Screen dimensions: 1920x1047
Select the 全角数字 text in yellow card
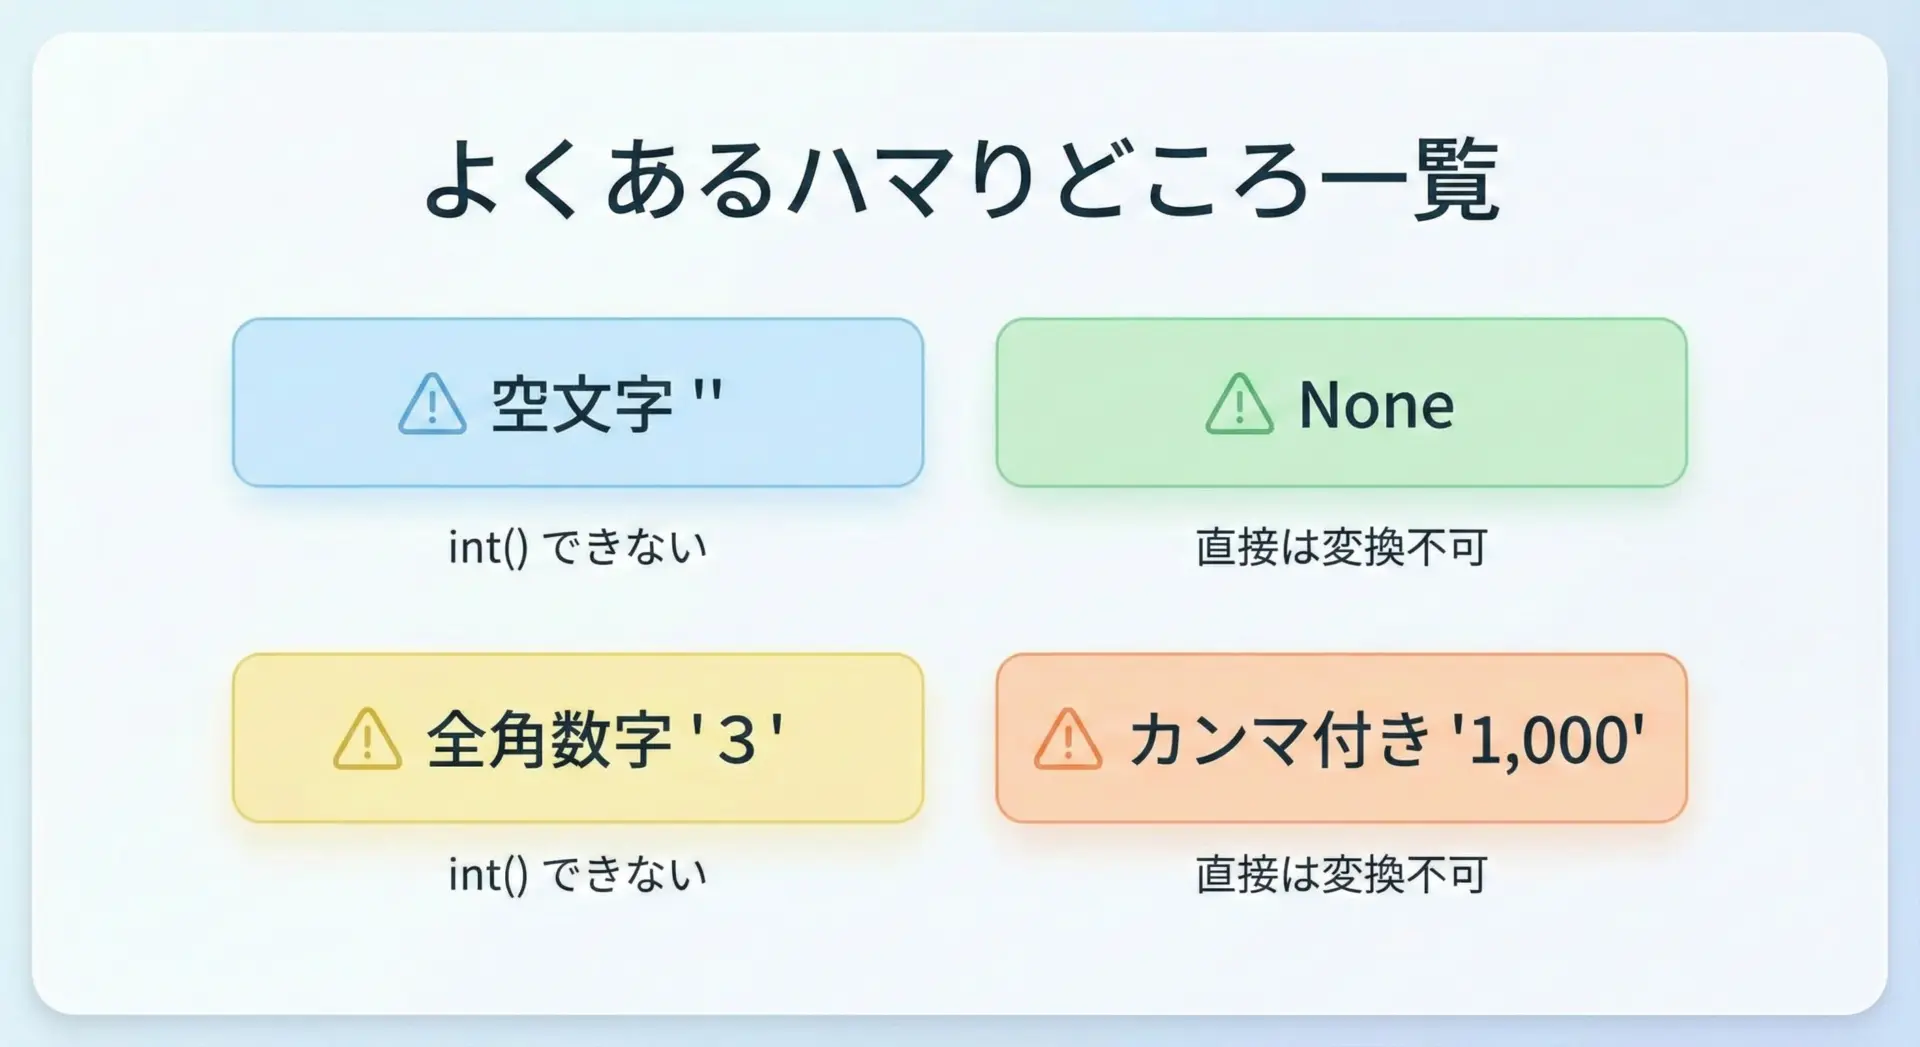tap(549, 740)
